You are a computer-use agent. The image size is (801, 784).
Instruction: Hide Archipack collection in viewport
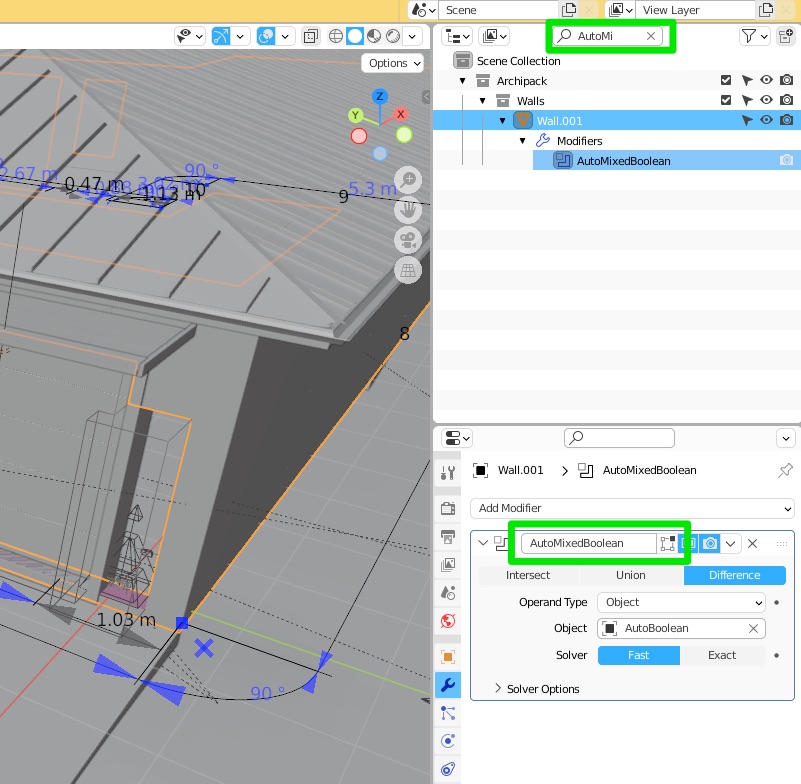[x=766, y=80]
